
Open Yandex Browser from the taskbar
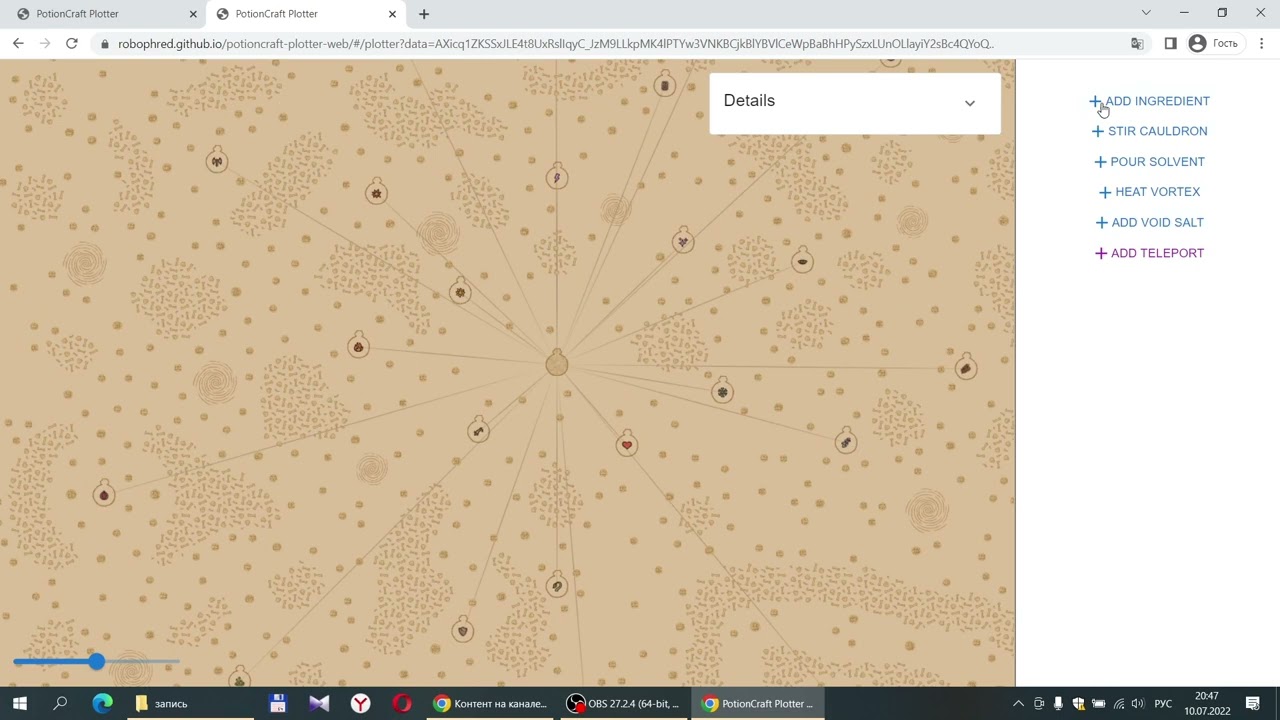[360, 704]
